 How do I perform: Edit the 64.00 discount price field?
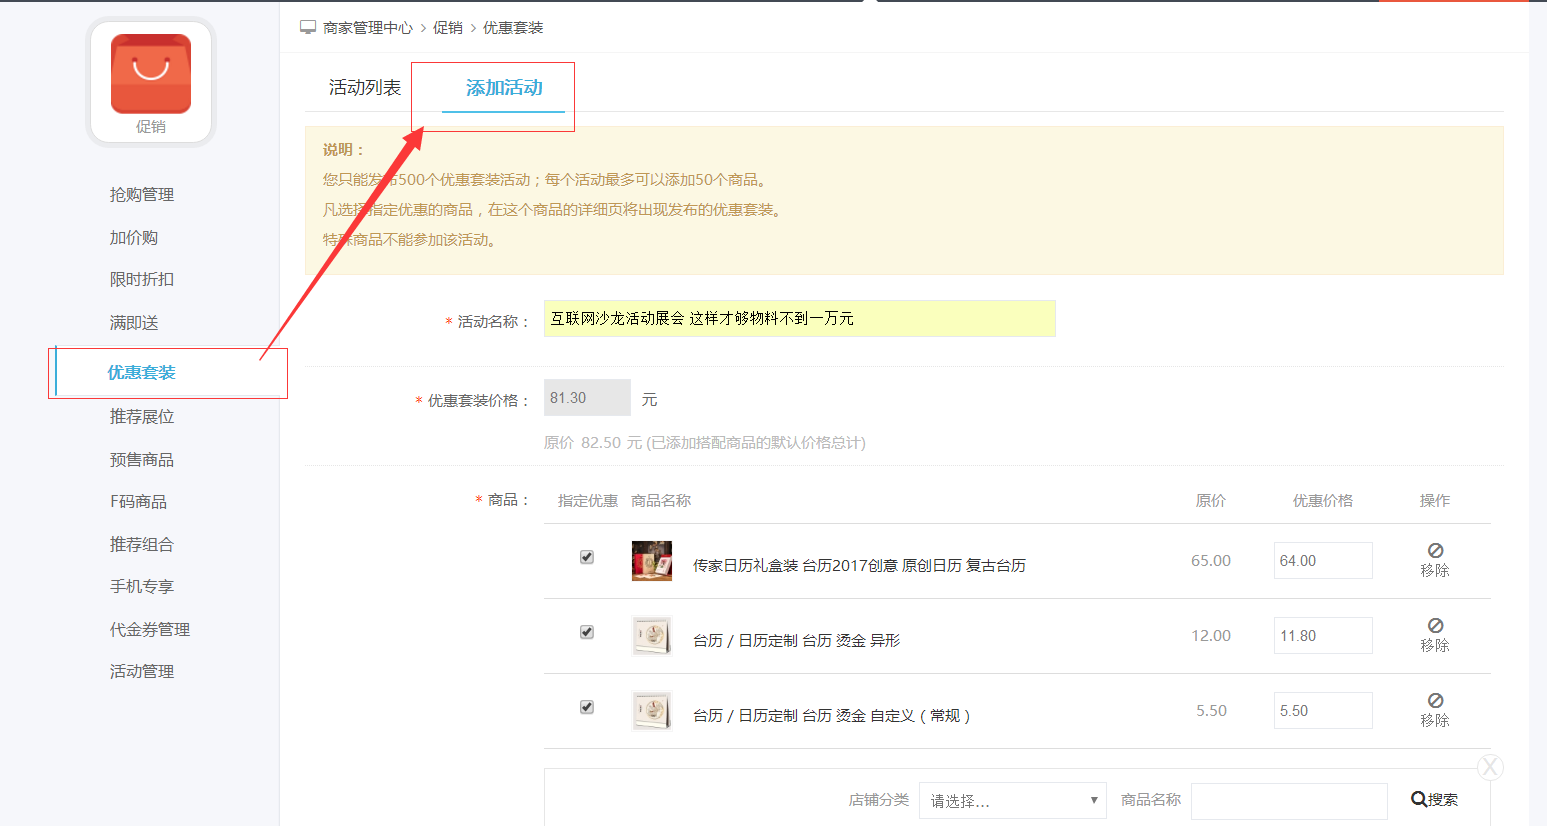[1323, 561]
